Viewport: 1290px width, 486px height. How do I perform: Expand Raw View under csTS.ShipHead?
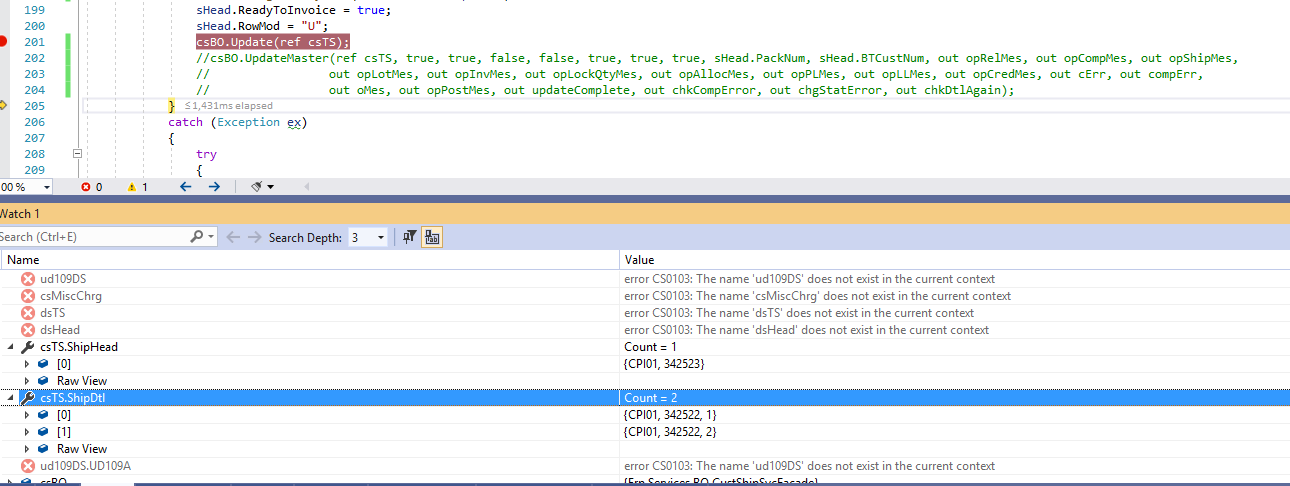[27, 381]
